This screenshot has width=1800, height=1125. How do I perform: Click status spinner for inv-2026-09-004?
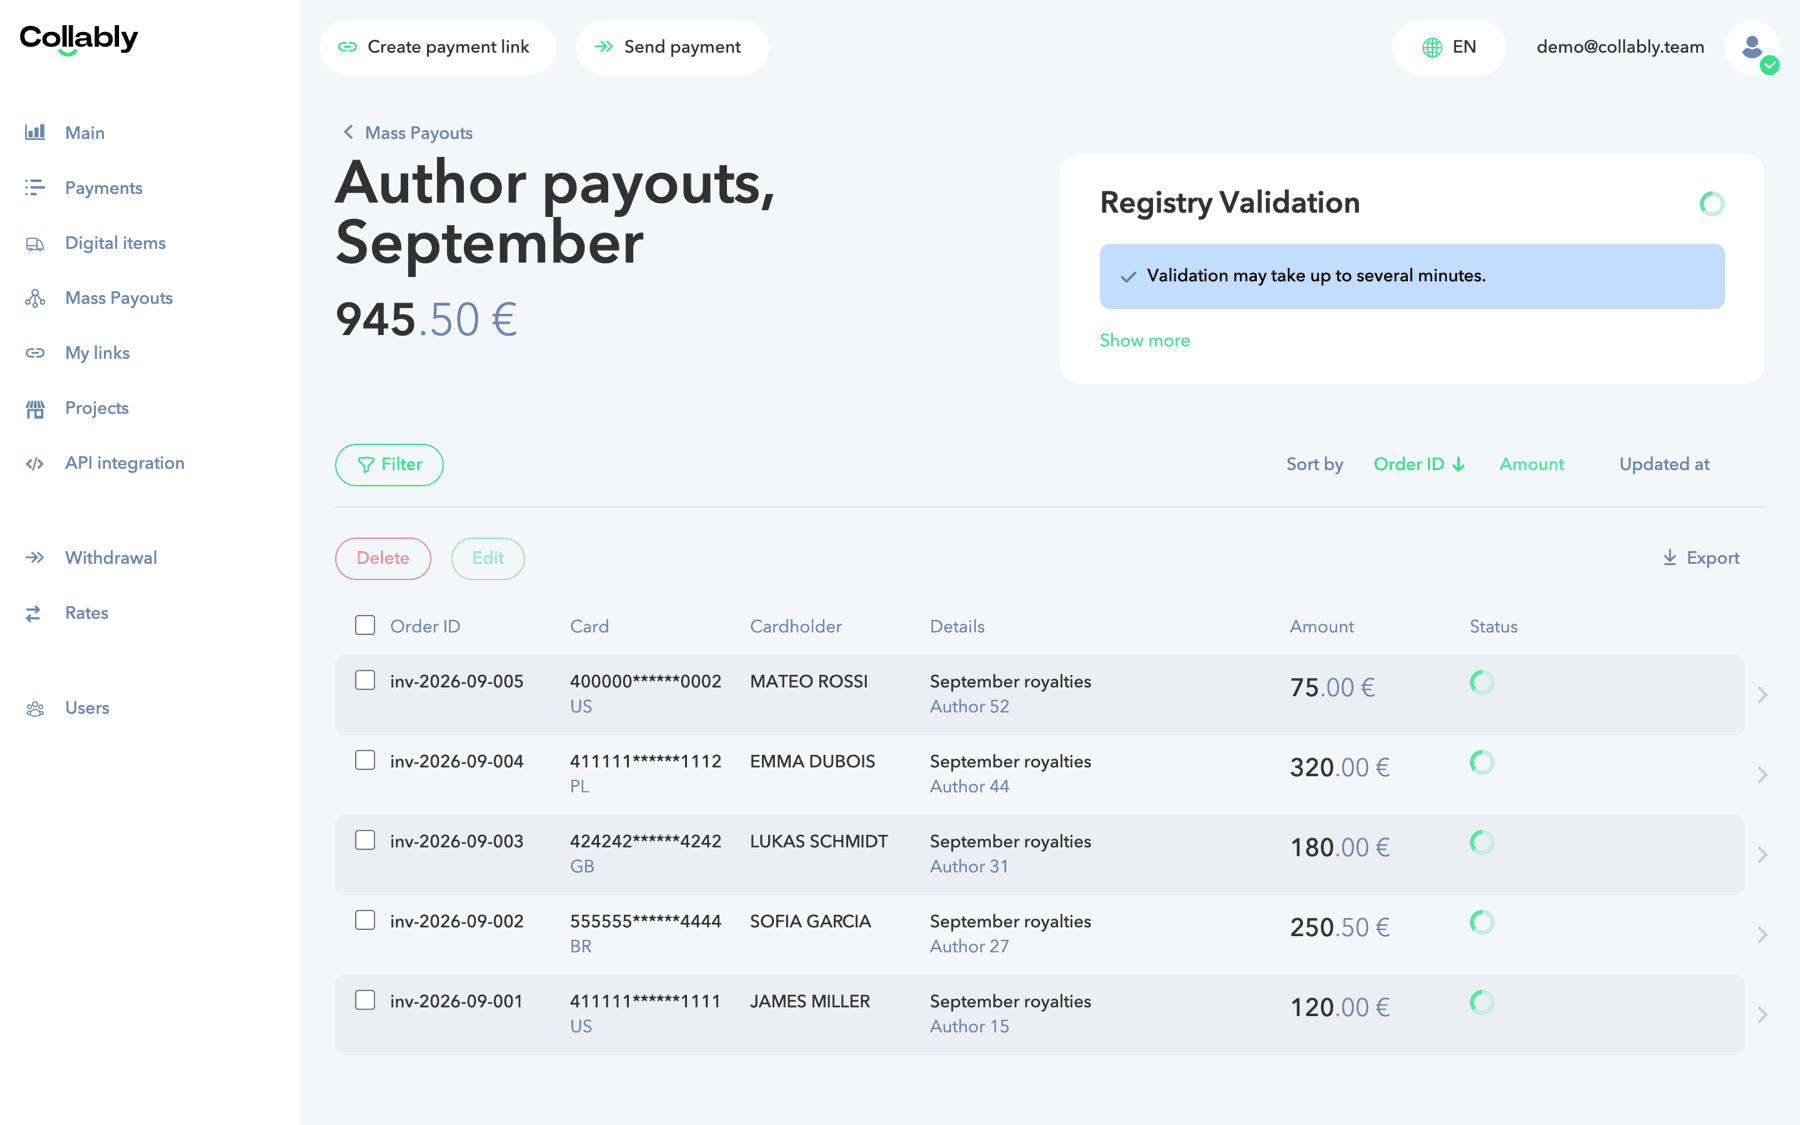(x=1482, y=762)
